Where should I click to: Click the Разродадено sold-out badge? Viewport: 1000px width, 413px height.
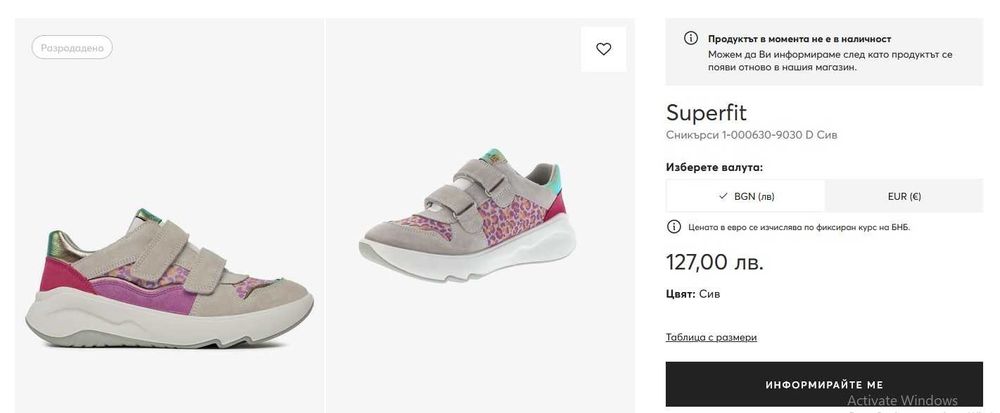click(72, 48)
